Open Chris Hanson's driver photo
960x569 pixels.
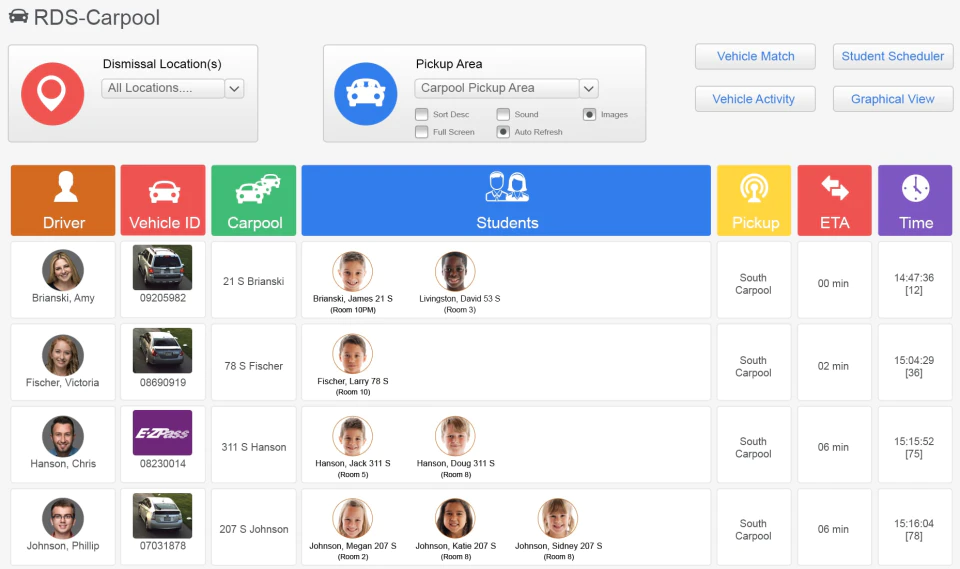pyautogui.click(x=63, y=436)
